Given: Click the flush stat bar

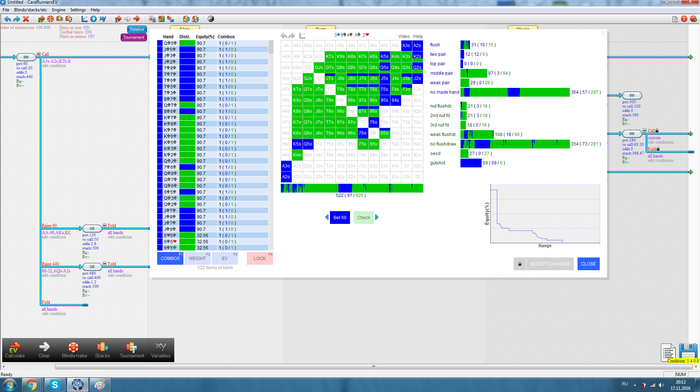Looking at the screenshot, I should [465, 45].
